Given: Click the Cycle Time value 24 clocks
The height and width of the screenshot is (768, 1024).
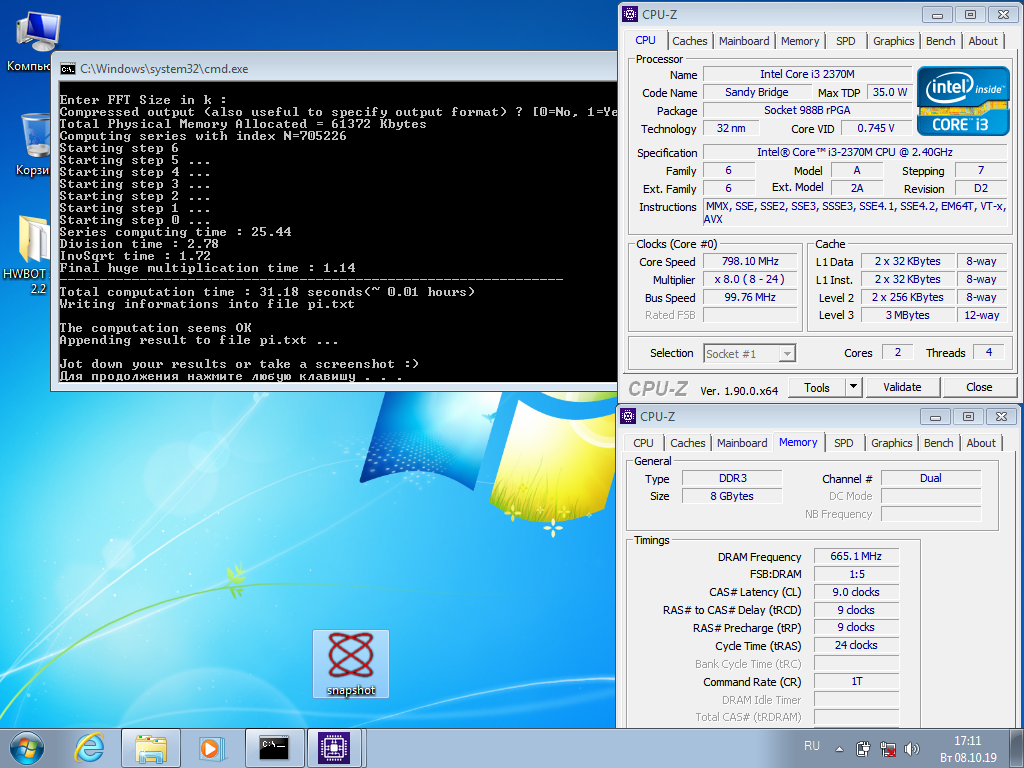Looking at the screenshot, I should (x=856, y=645).
